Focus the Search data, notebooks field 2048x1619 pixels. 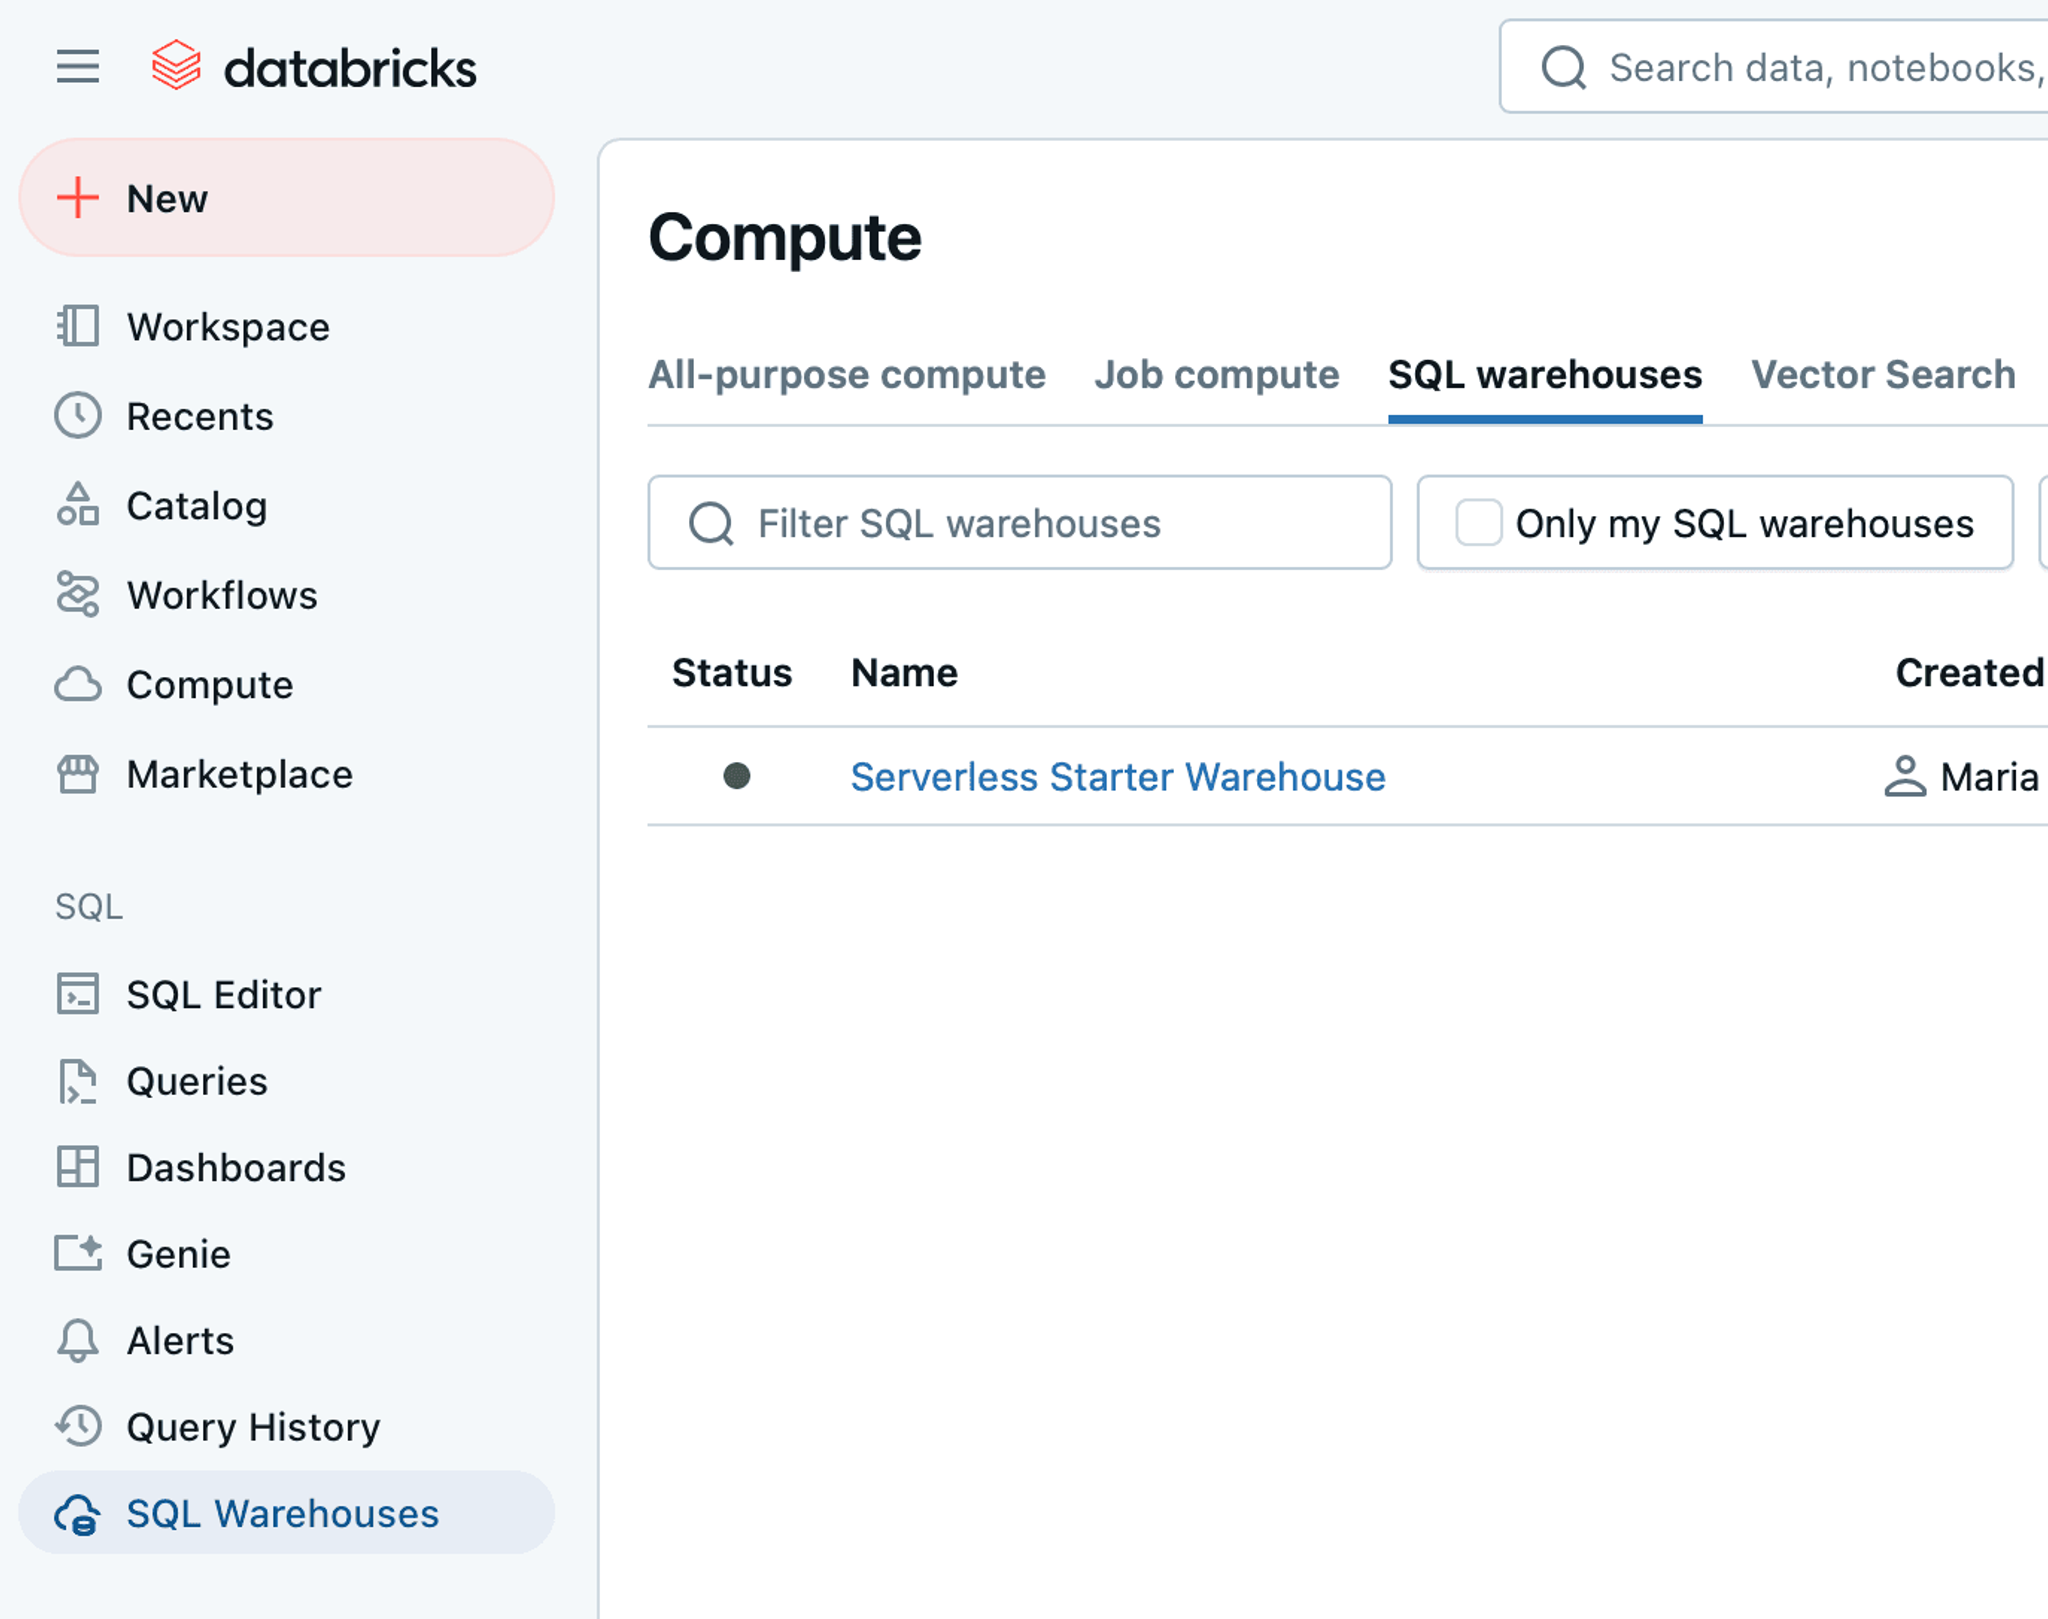coord(1774,67)
